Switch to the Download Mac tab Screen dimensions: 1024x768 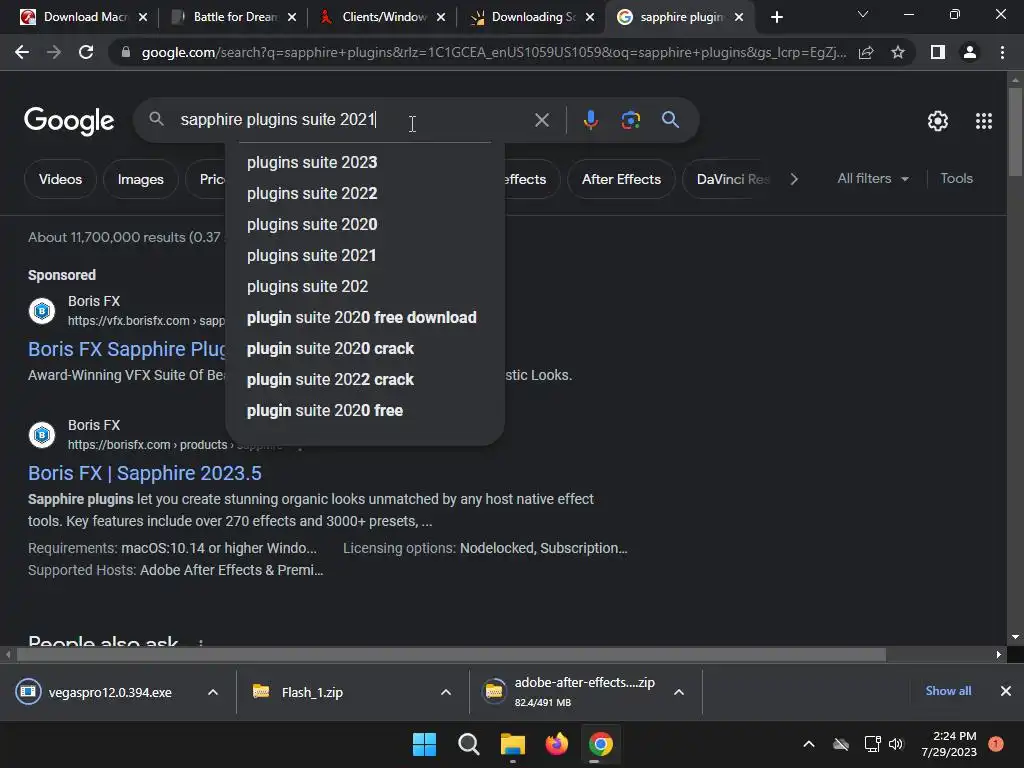[x=84, y=17]
